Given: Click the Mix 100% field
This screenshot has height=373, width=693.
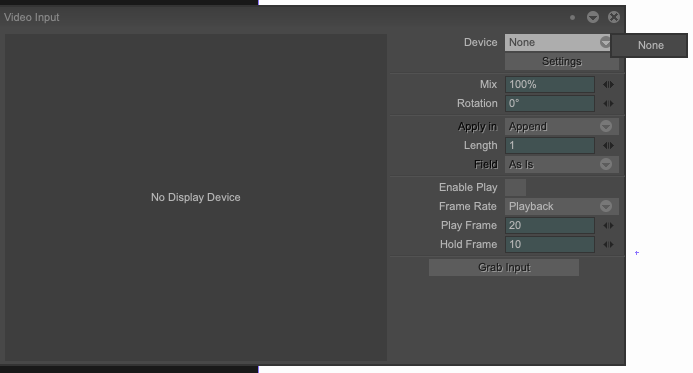Looking at the screenshot, I should 550,84.
